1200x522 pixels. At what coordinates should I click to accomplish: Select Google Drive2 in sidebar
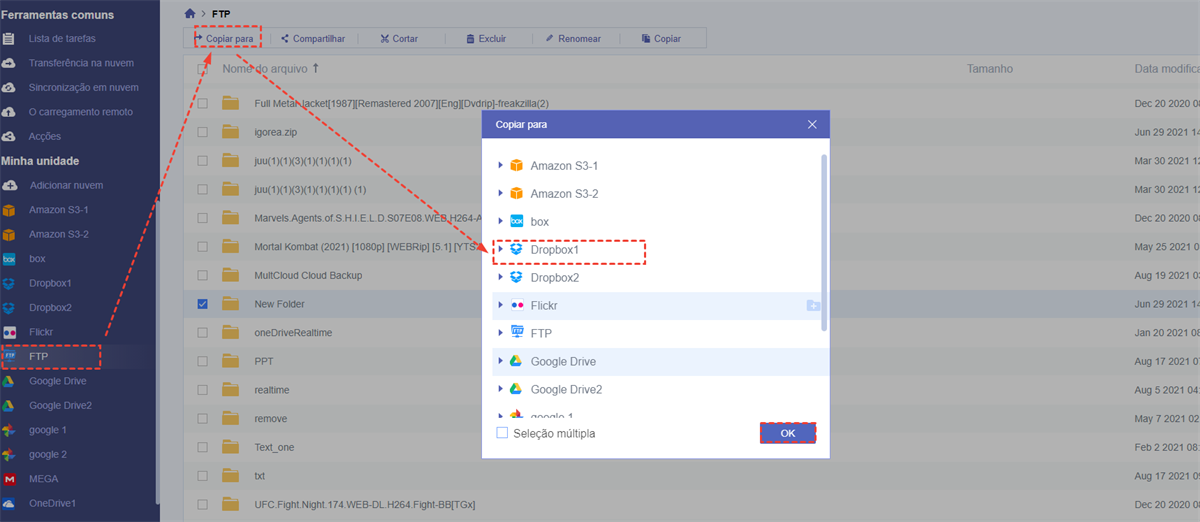tap(60, 405)
